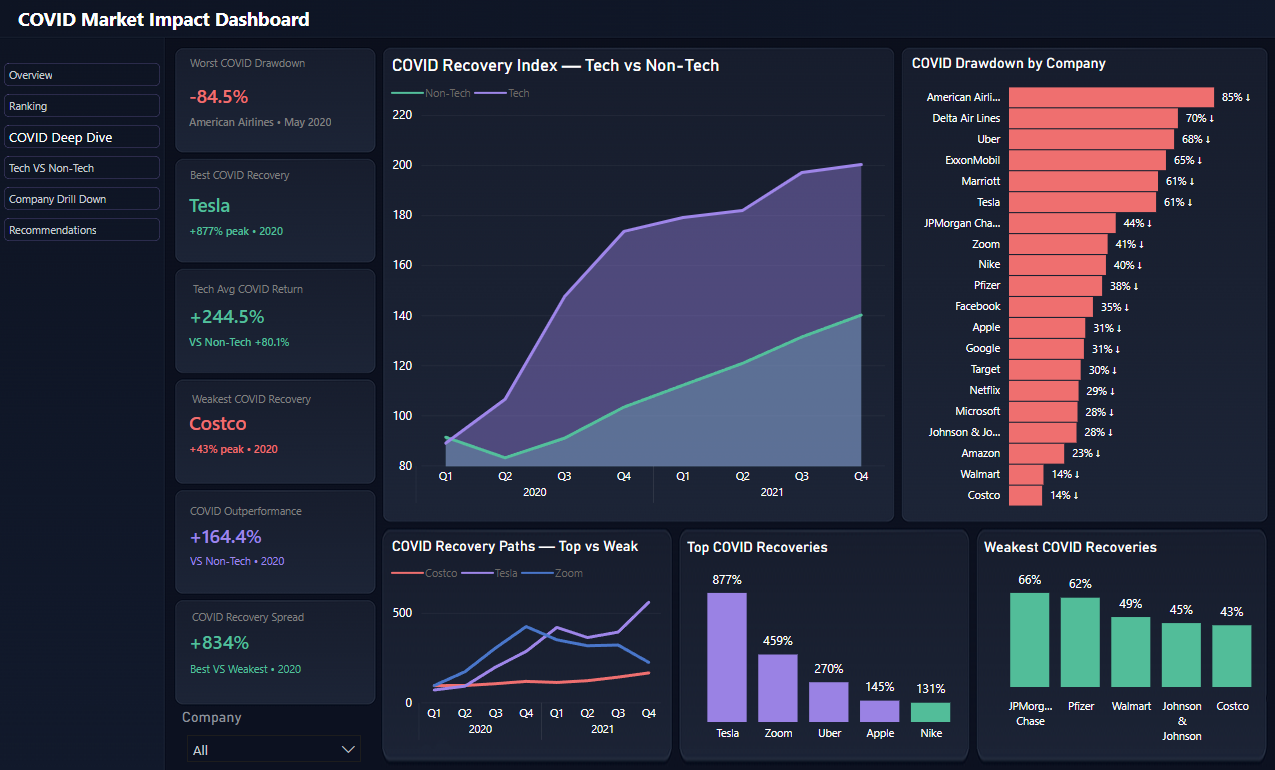
Task: Select Pfizer 62% weakest recovery bar
Action: tap(1081, 642)
